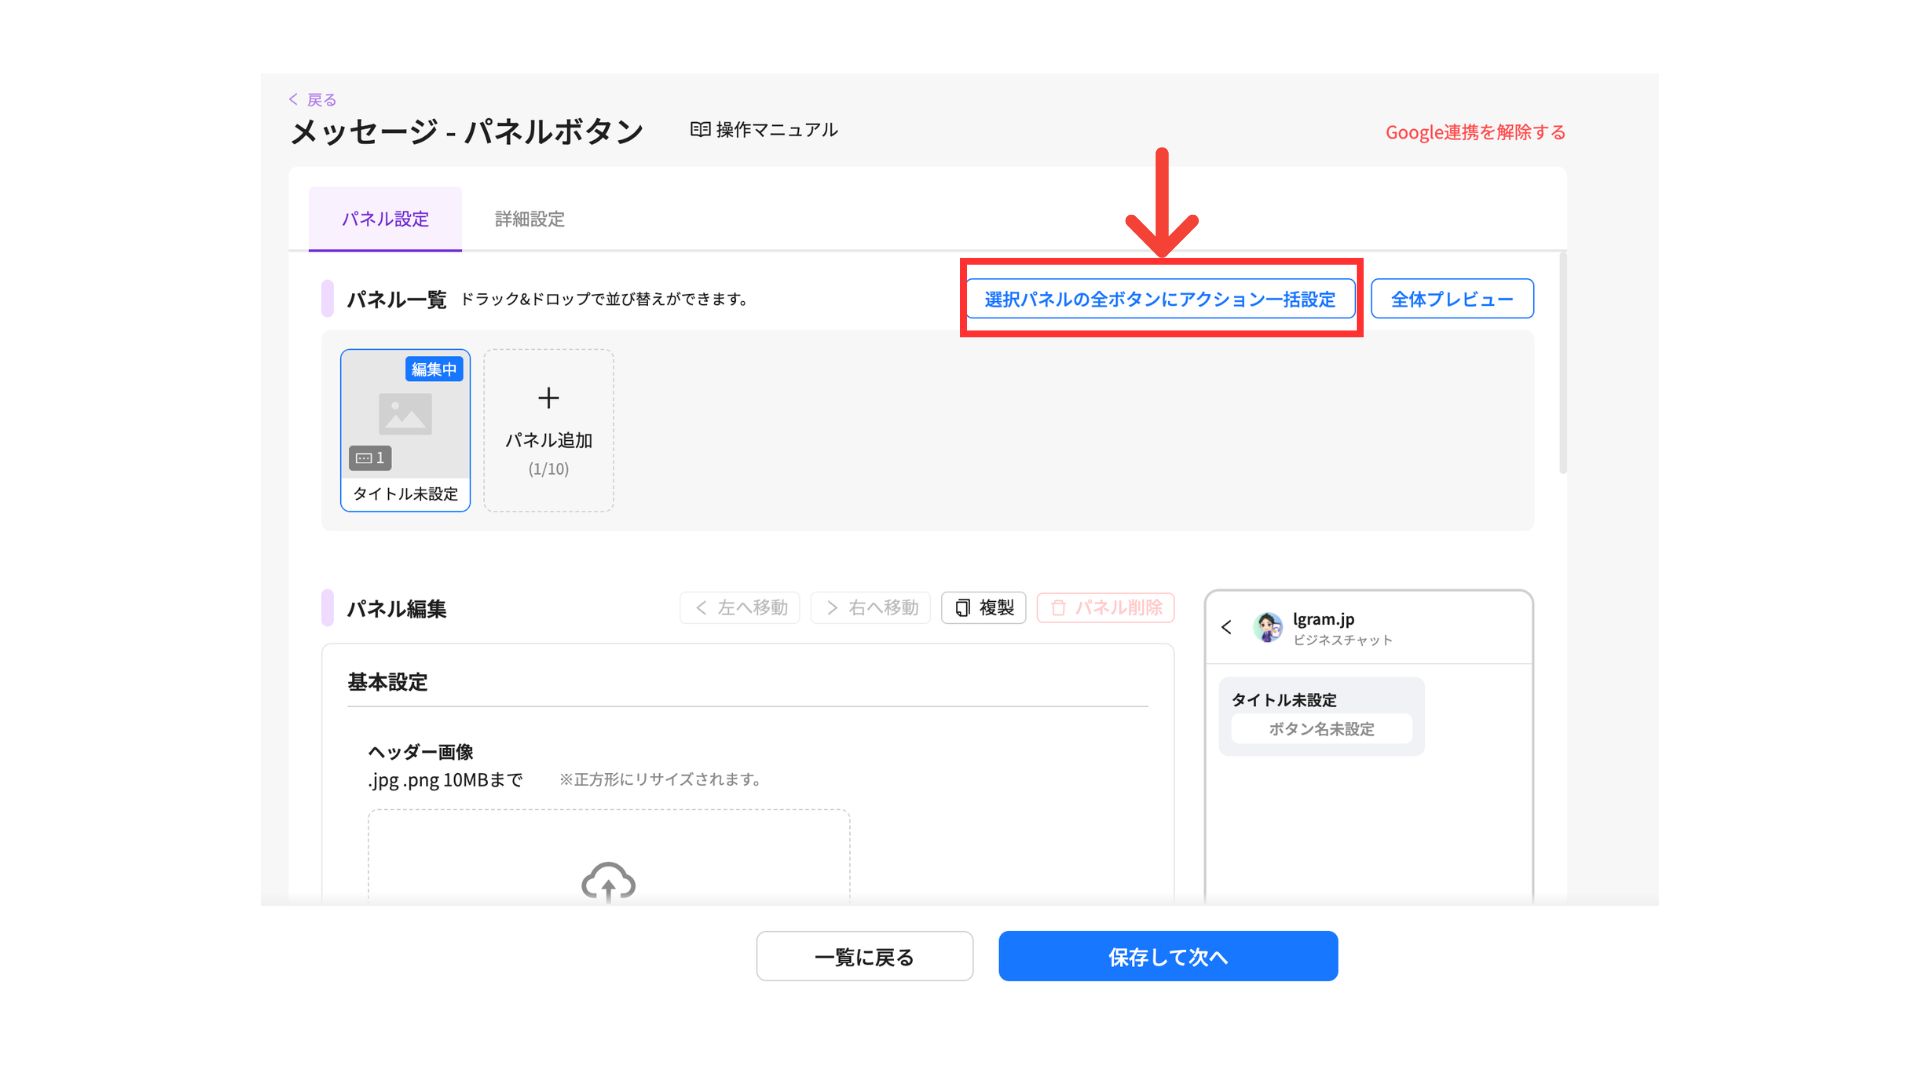Click ボタン名未設定 in chat preview
Screen dimensions: 1920x1080
tap(1321, 729)
